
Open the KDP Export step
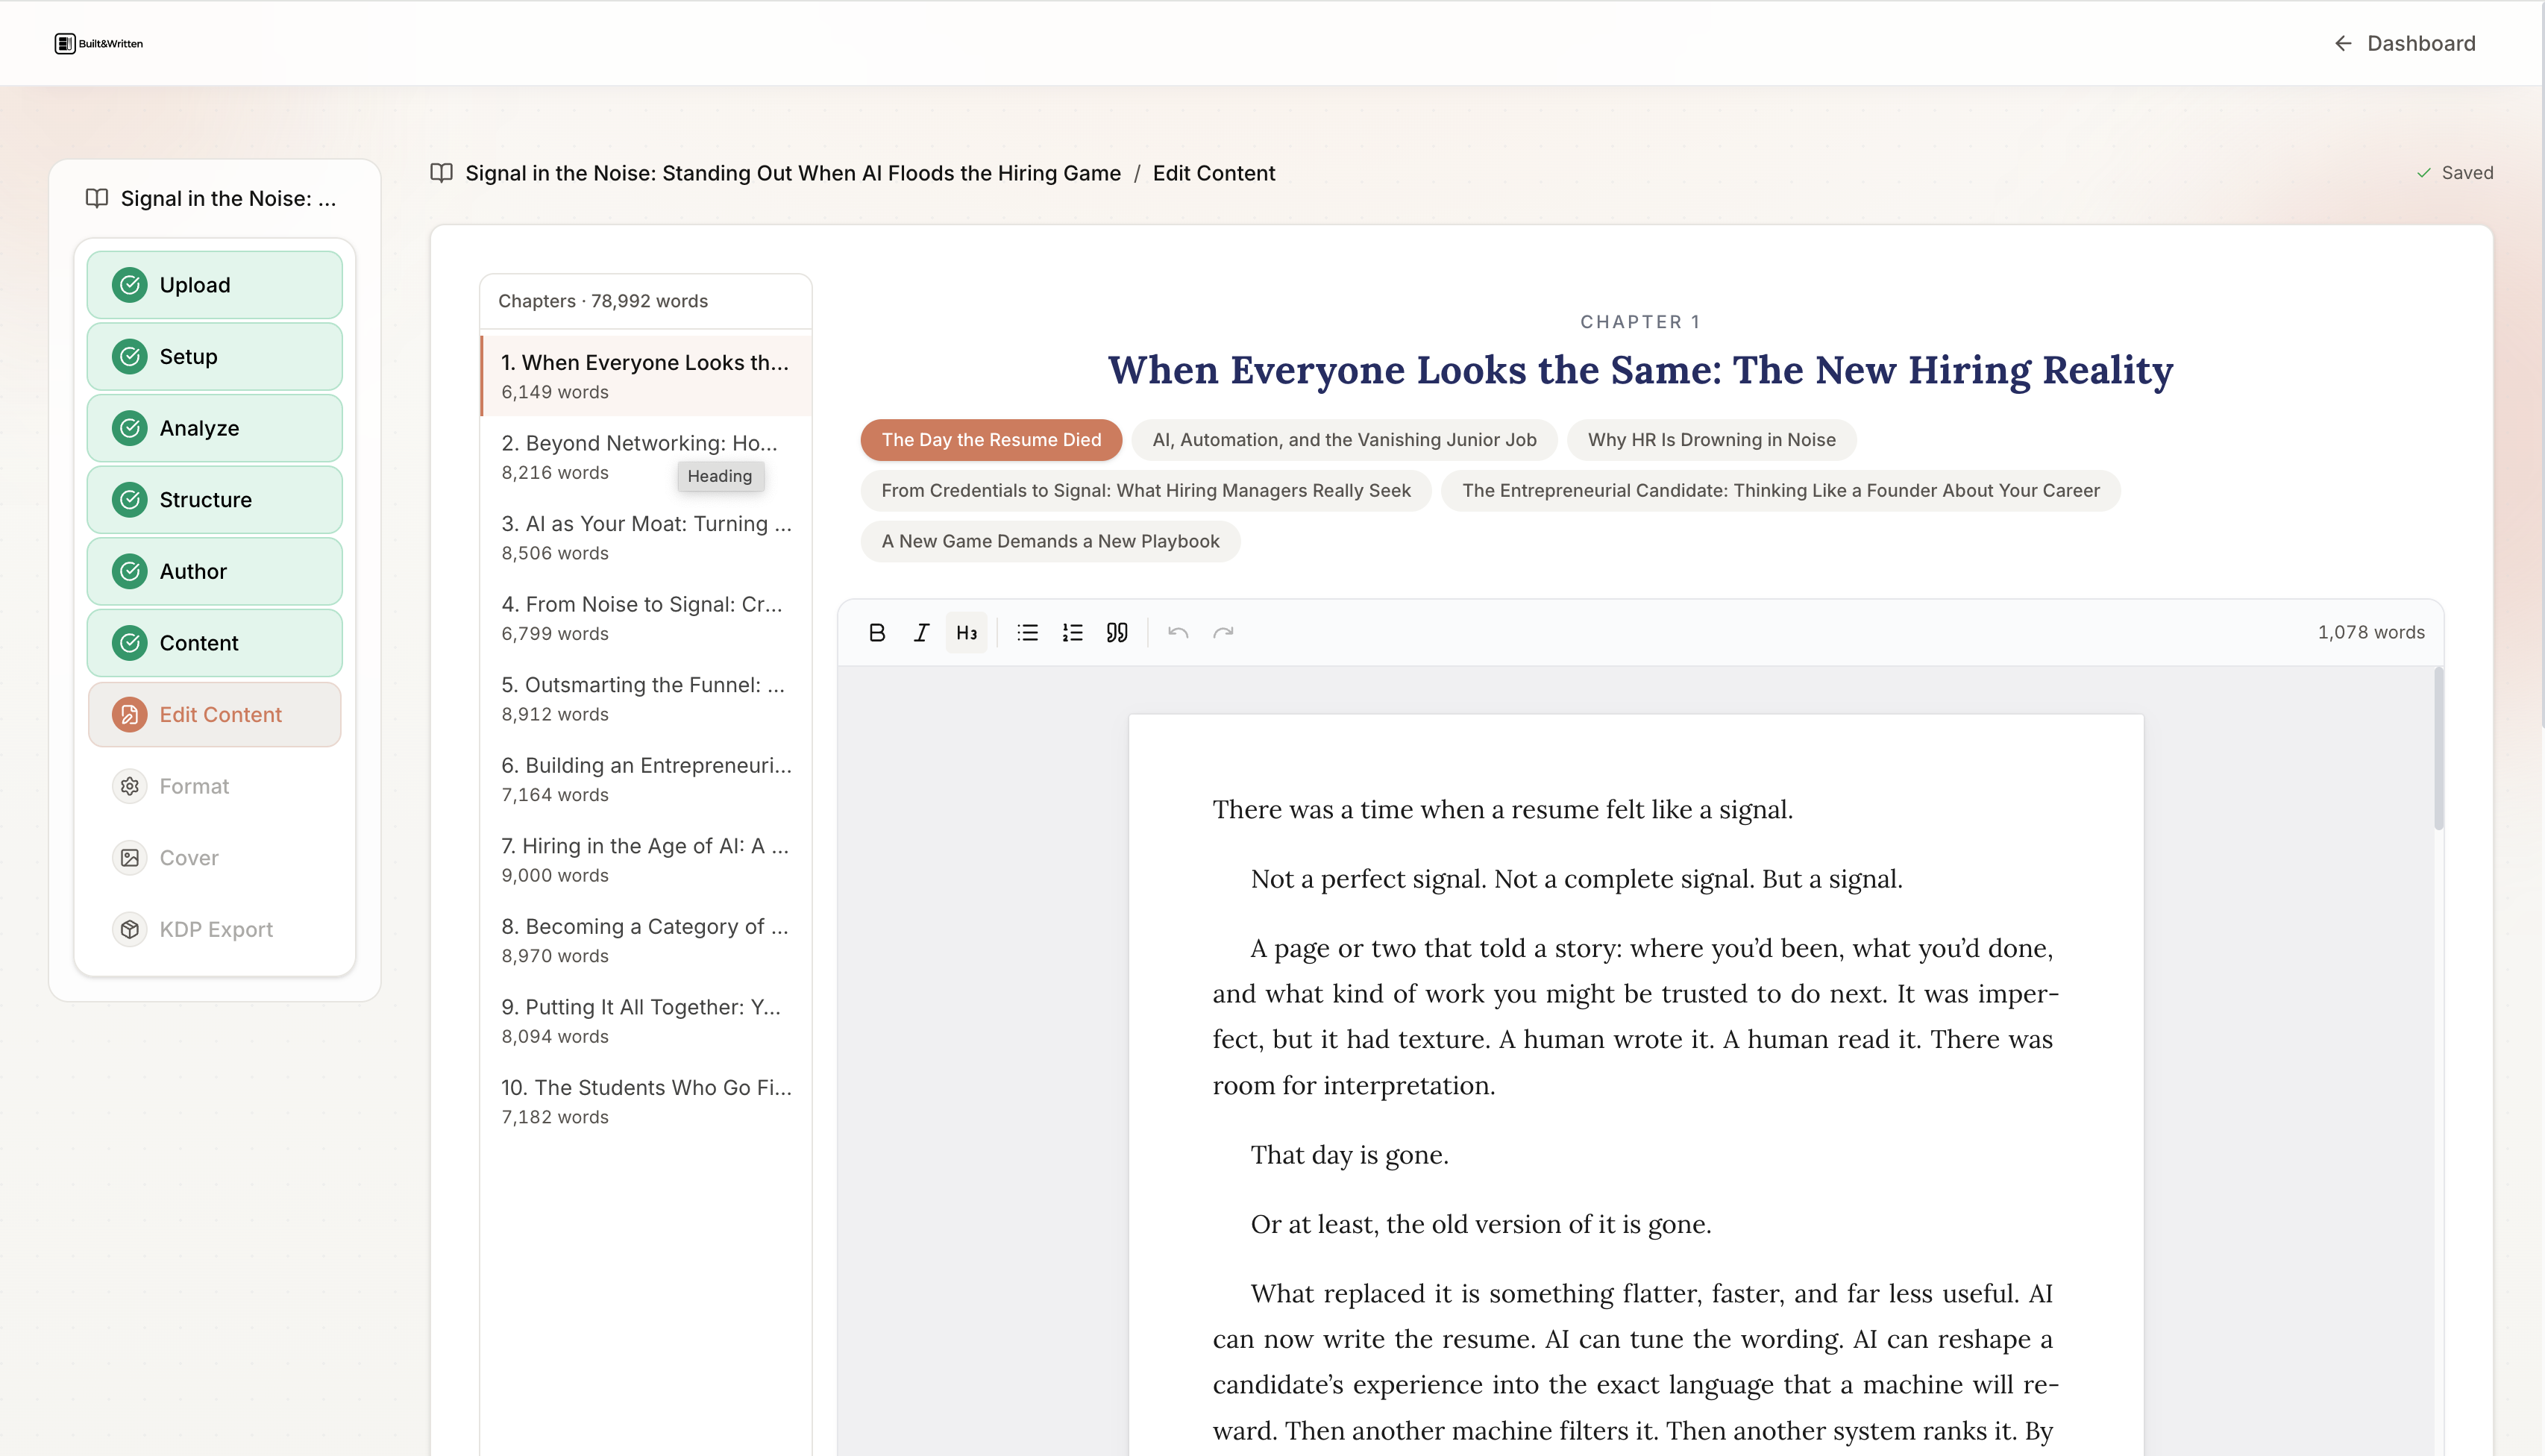coord(216,929)
